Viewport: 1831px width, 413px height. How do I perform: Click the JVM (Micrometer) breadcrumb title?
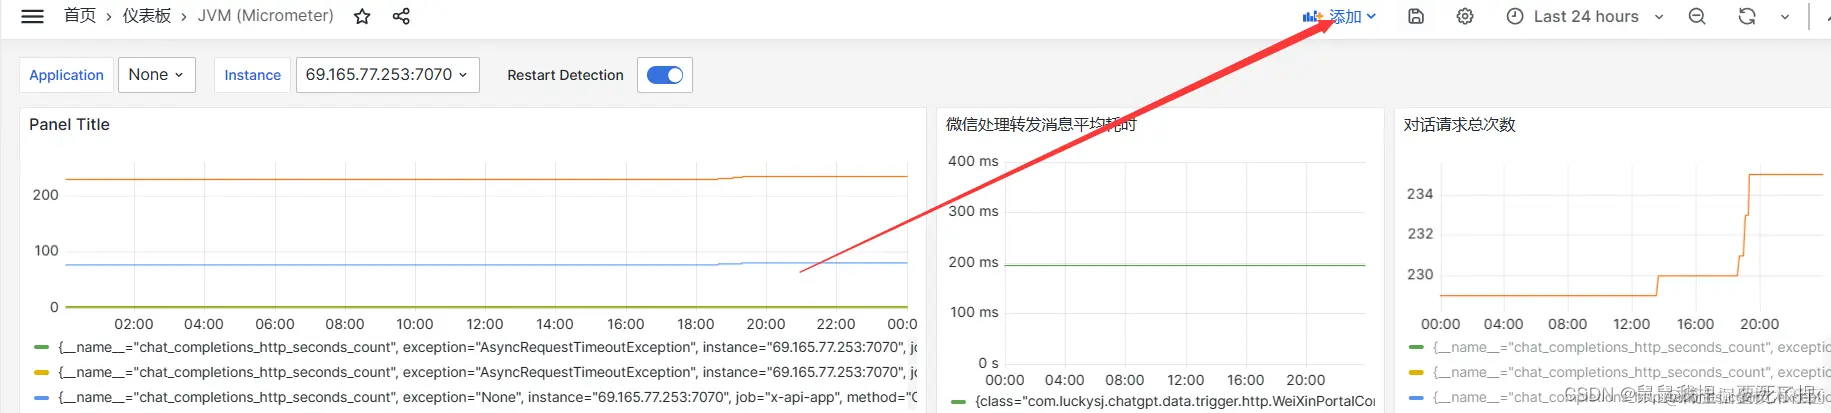point(266,16)
